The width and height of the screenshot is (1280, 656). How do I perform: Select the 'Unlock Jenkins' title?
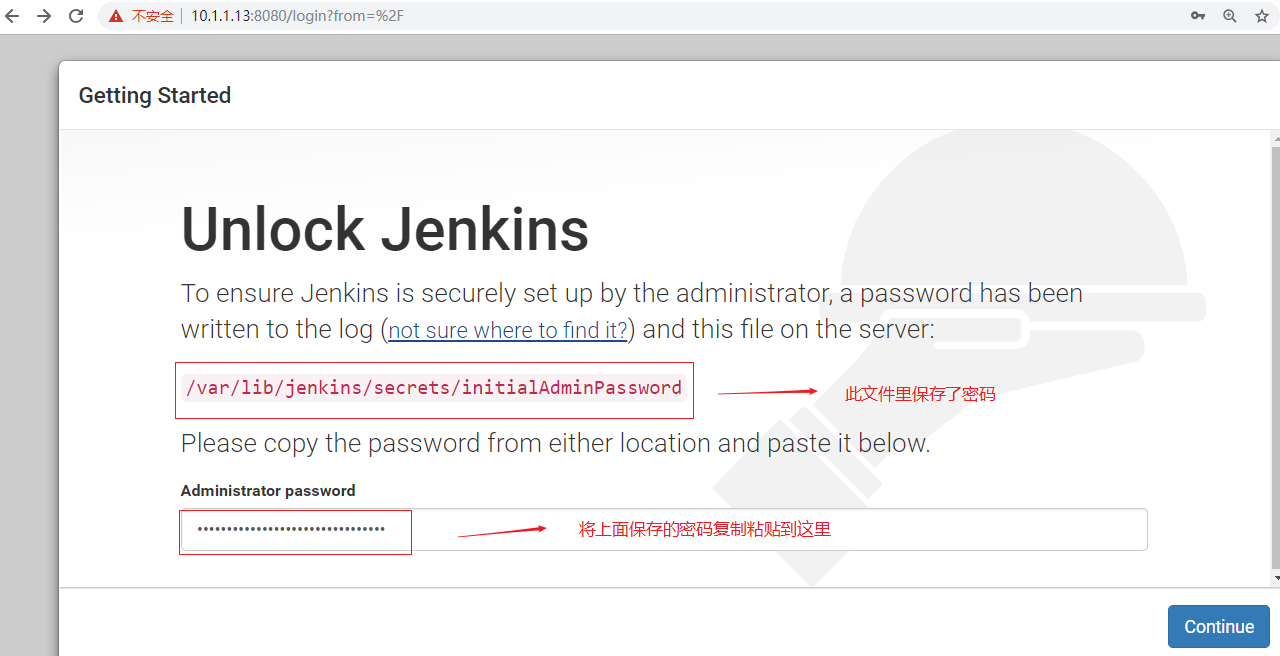[x=385, y=229]
